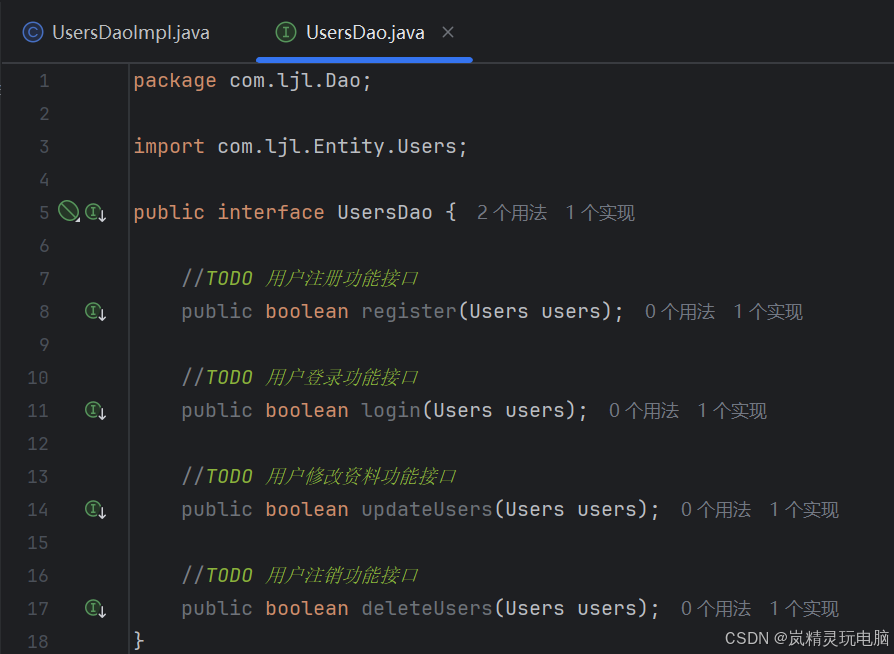Click the 'import' keyword on line 3
The width and height of the screenshot is (894, 654).
pos(169,147)
